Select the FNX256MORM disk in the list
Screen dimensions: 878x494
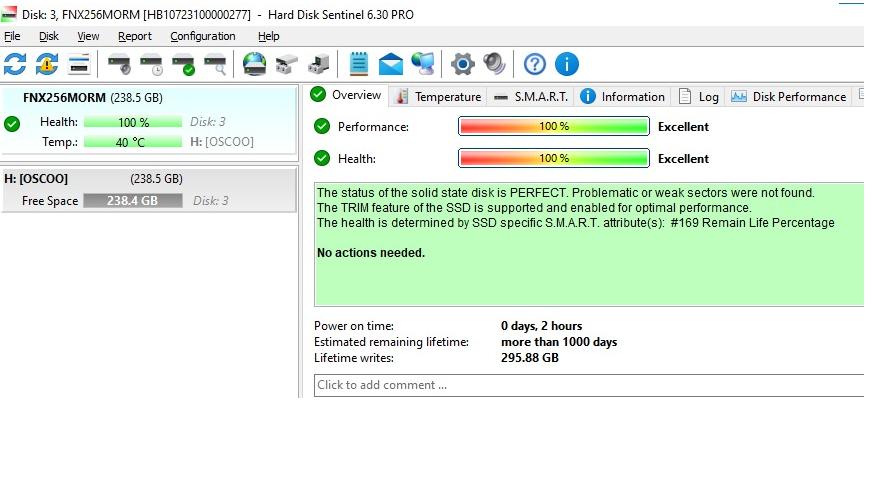(65, 98)
